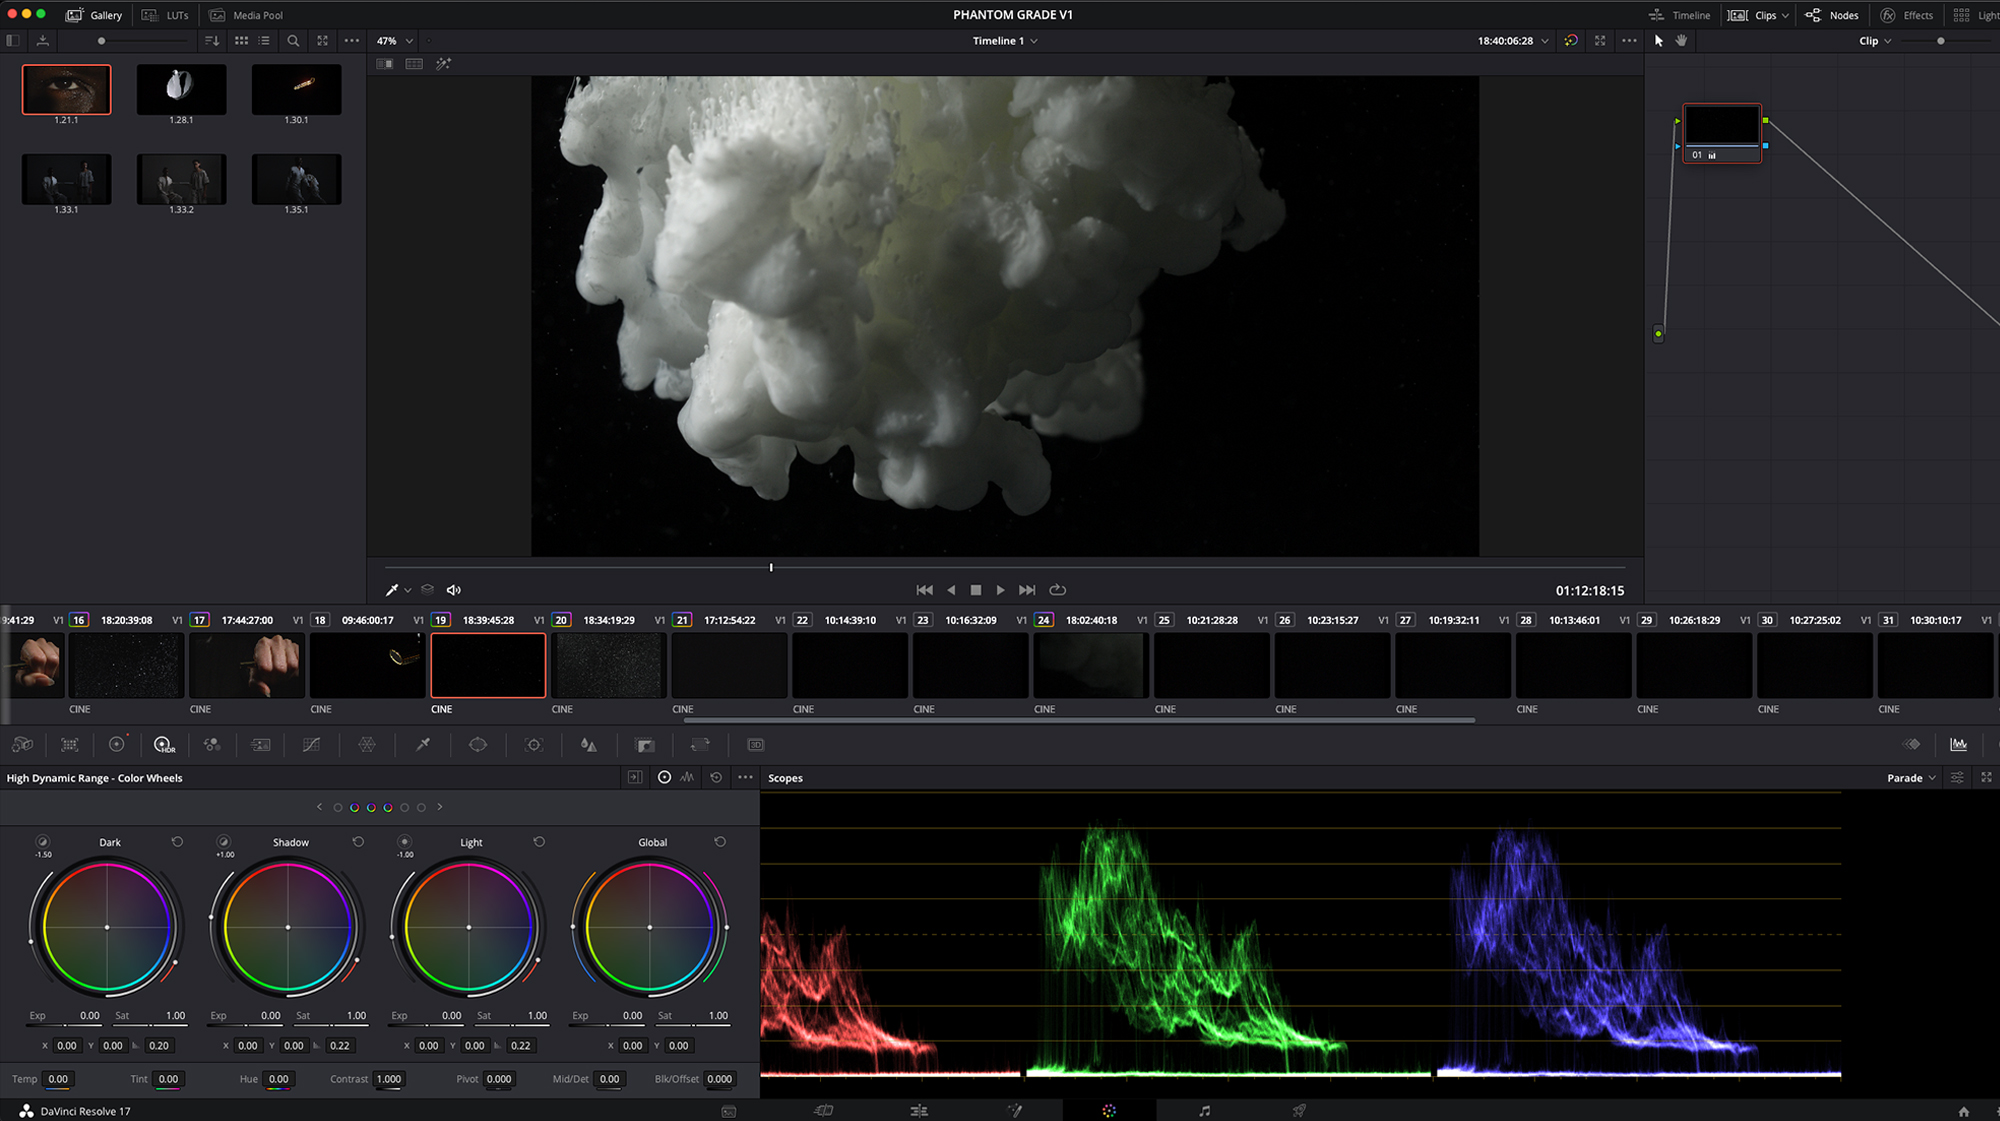Open the Parade scope type dropdown
Image resolution: width=2000 pixels, height=1121 pixels.
point(1911,778)
